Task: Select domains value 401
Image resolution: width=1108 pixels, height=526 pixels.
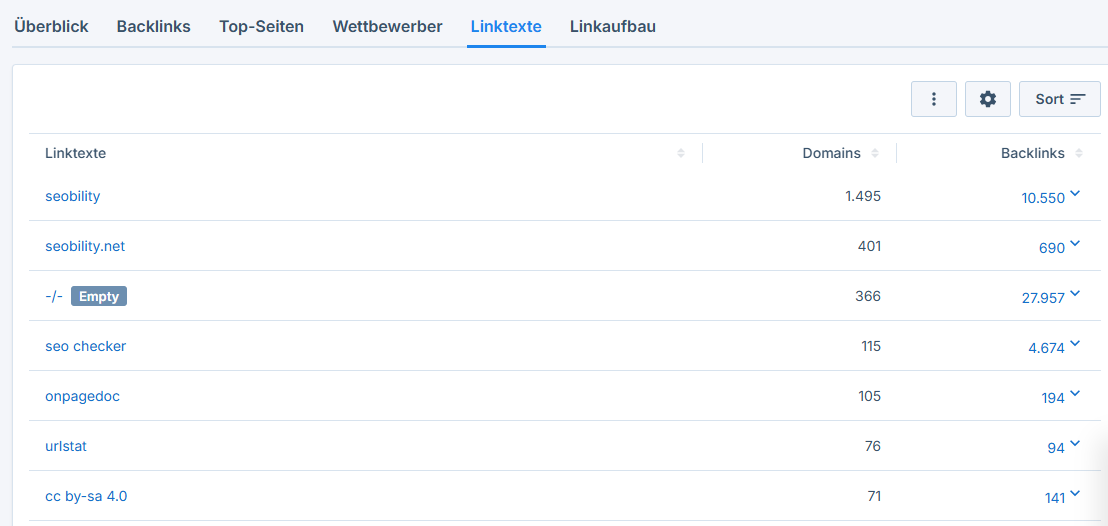Action: [869, 246]
